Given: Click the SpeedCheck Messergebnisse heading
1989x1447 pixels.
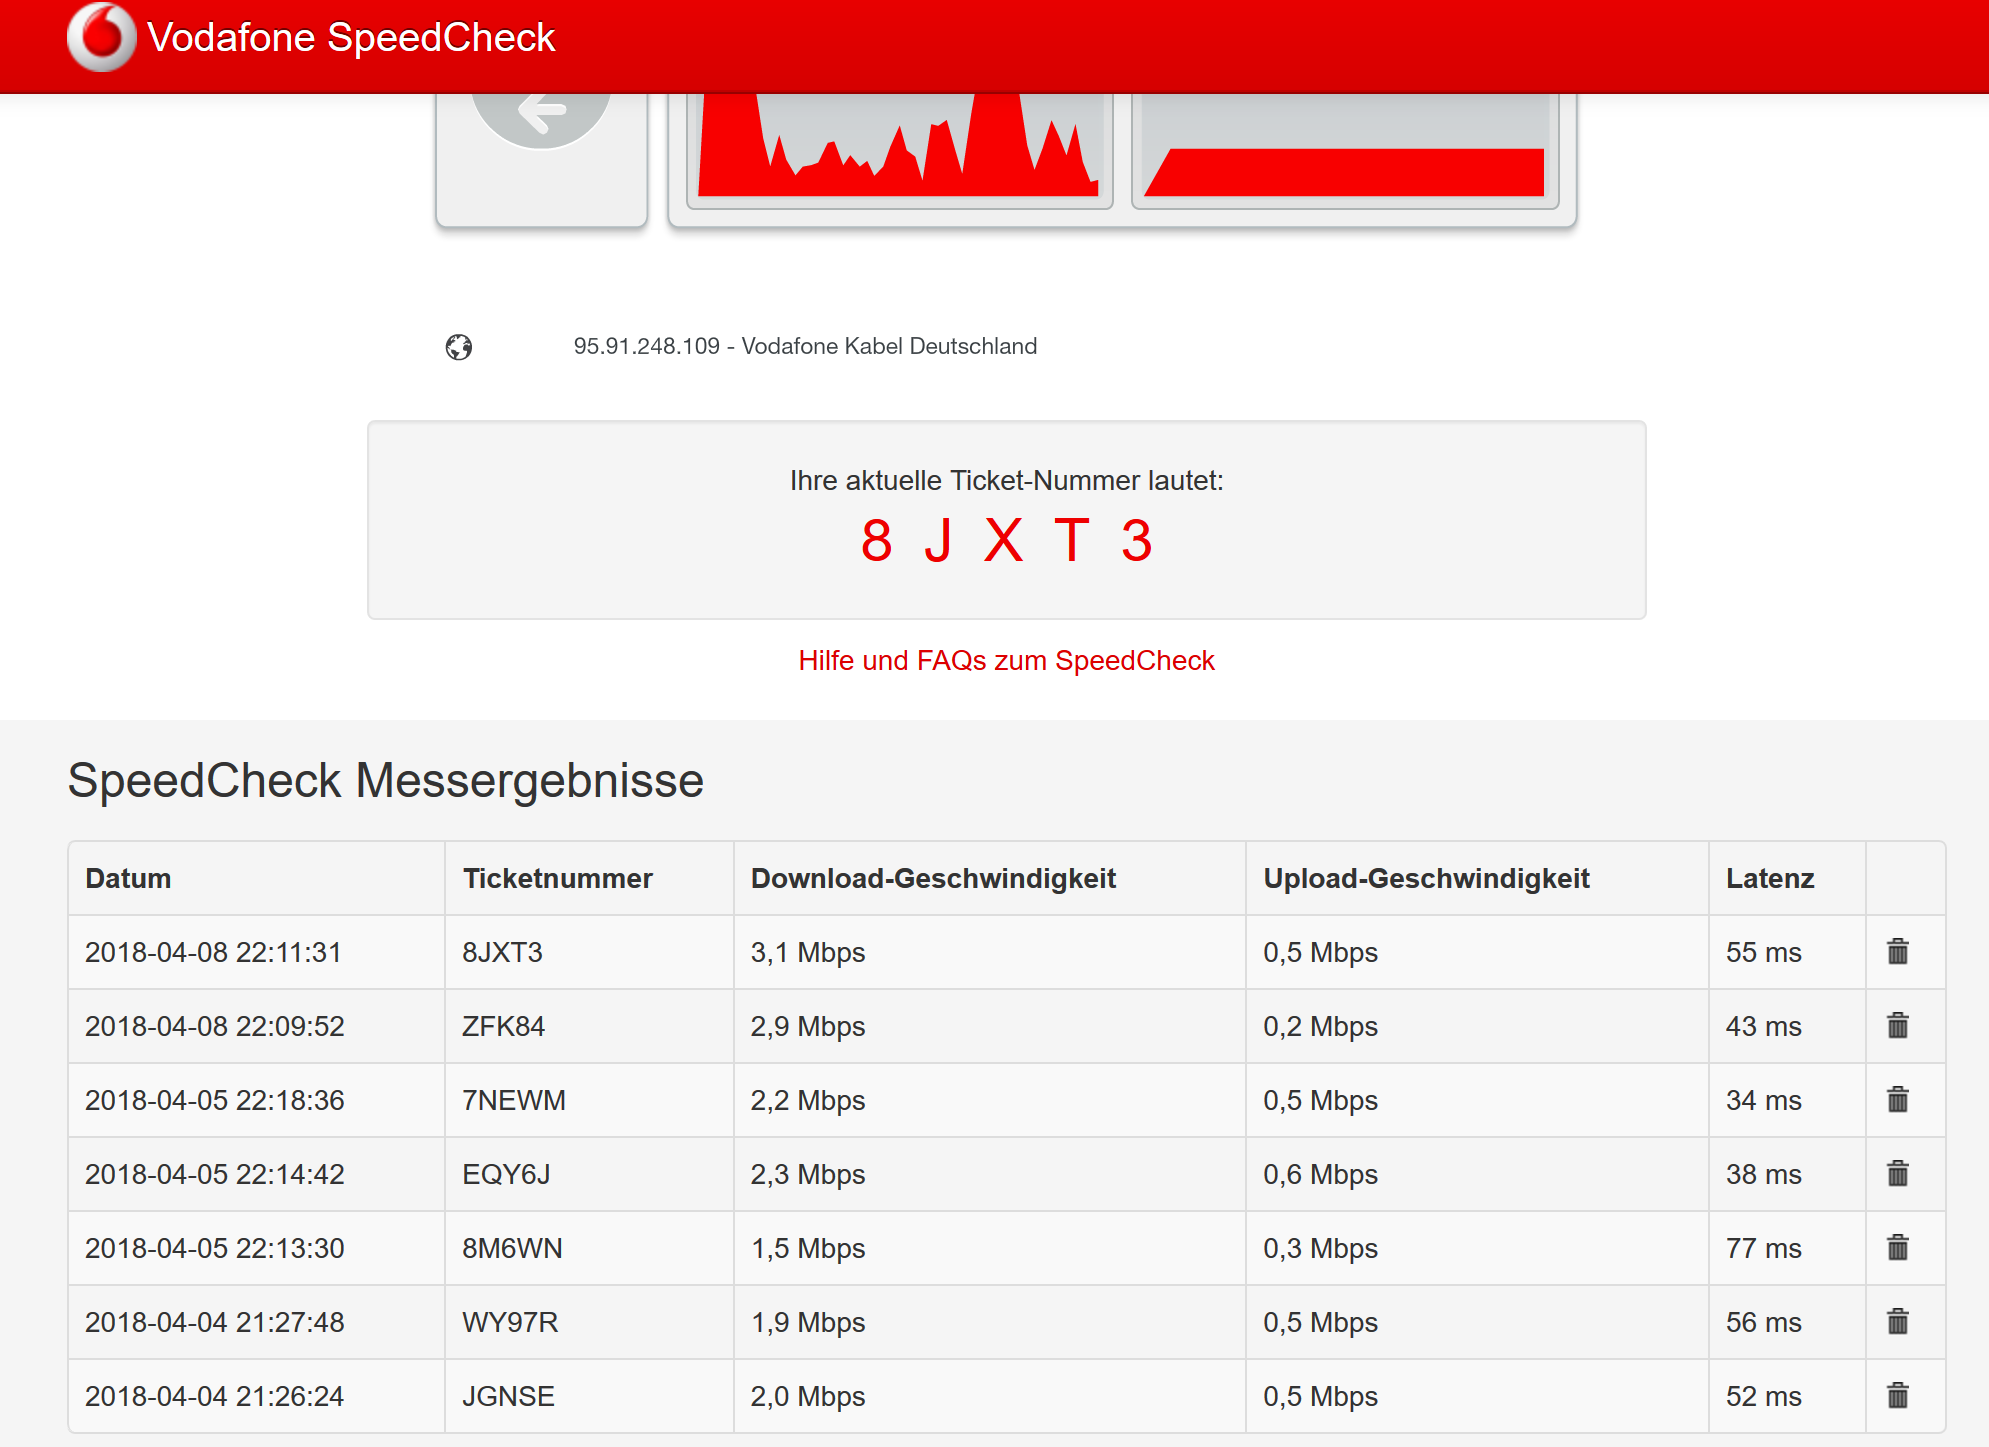Looking at the screenshot, I should (386, 781).
